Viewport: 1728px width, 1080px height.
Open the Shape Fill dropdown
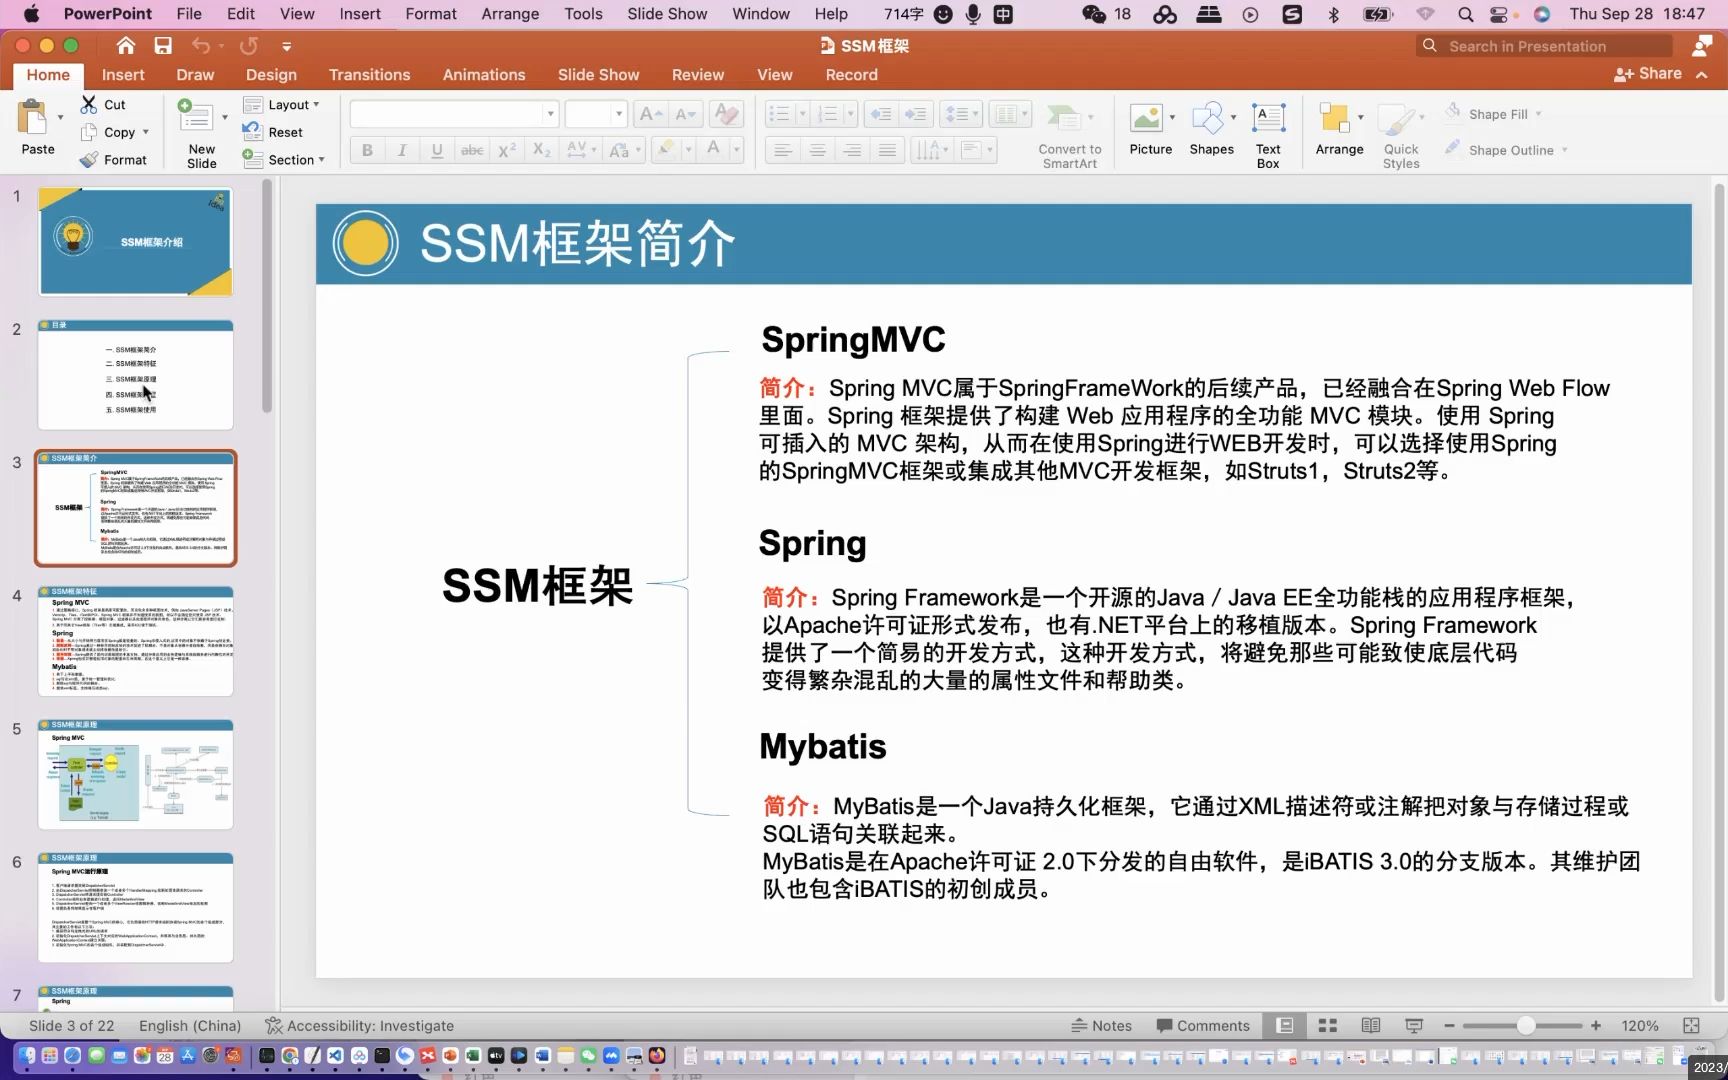(1500, 113)
